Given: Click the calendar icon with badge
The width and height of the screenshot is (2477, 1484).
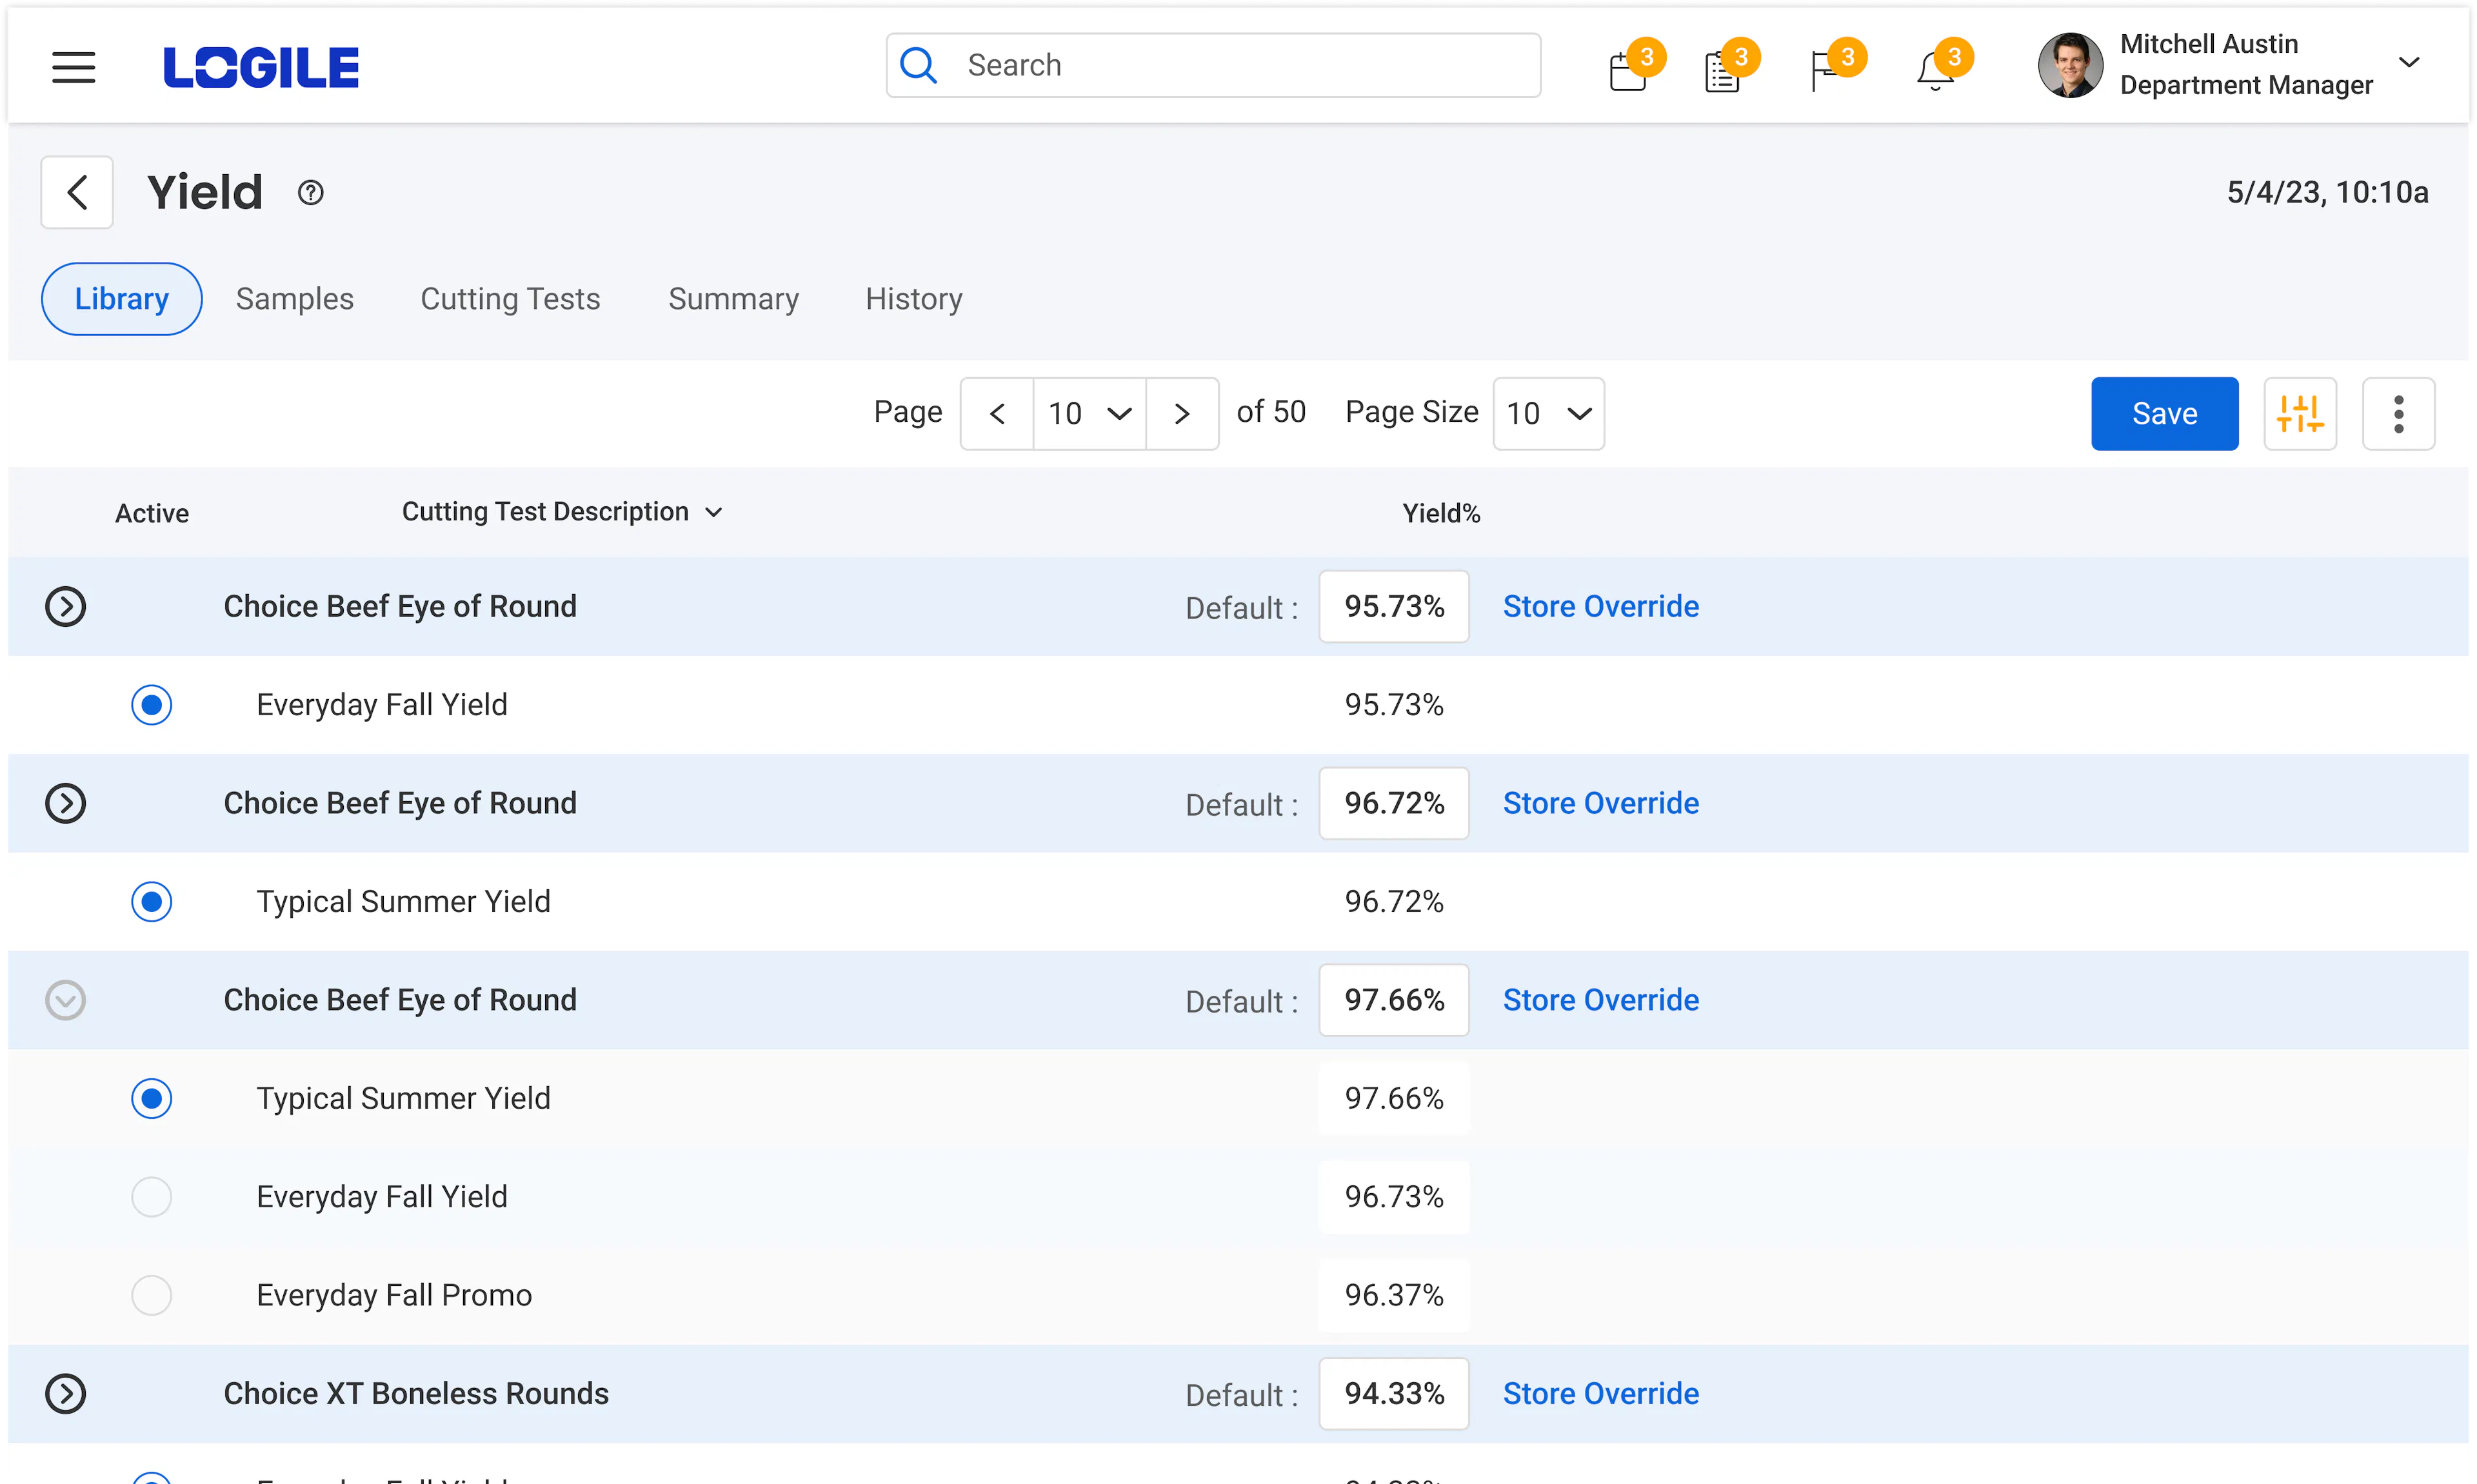Looking at the screenshot, I should 1628,71.
